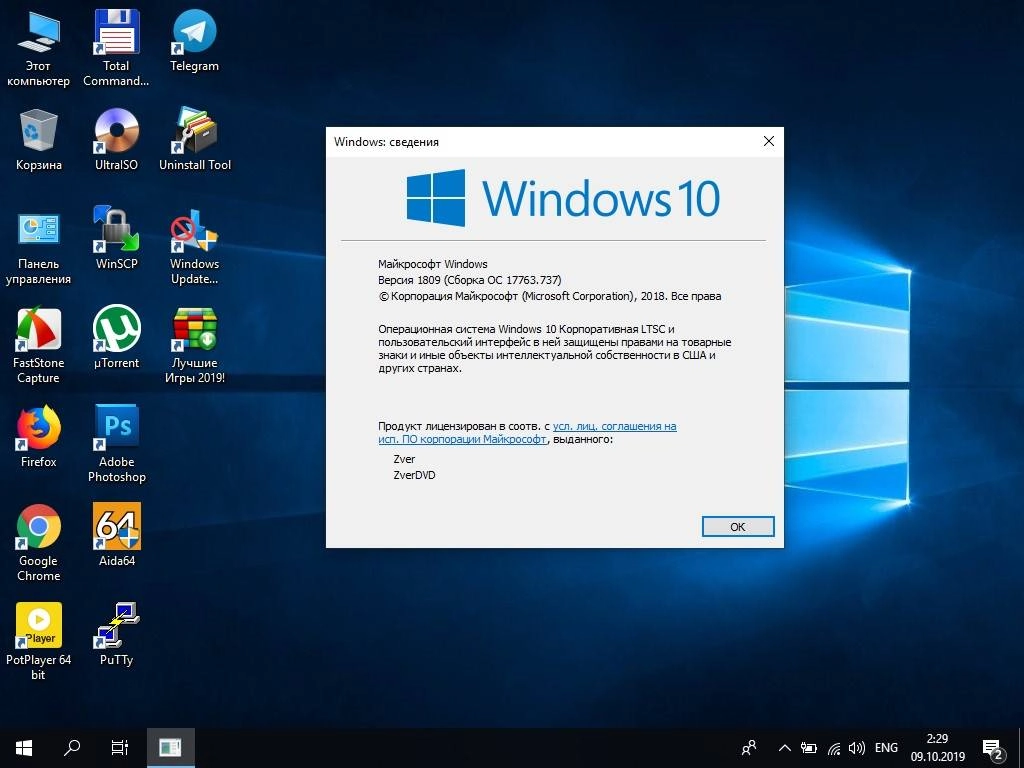Open the Action Center notifications icon
Viewport: 1024px width, 768px height.
(x=993, y=749)
